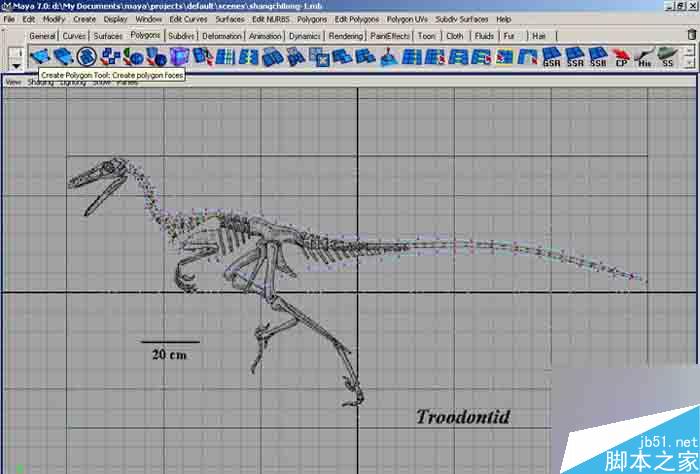This screenshot has width=700, height=474.
Task: Click the Troodontid label in the viewport
Action: click(x=463, y=417)
